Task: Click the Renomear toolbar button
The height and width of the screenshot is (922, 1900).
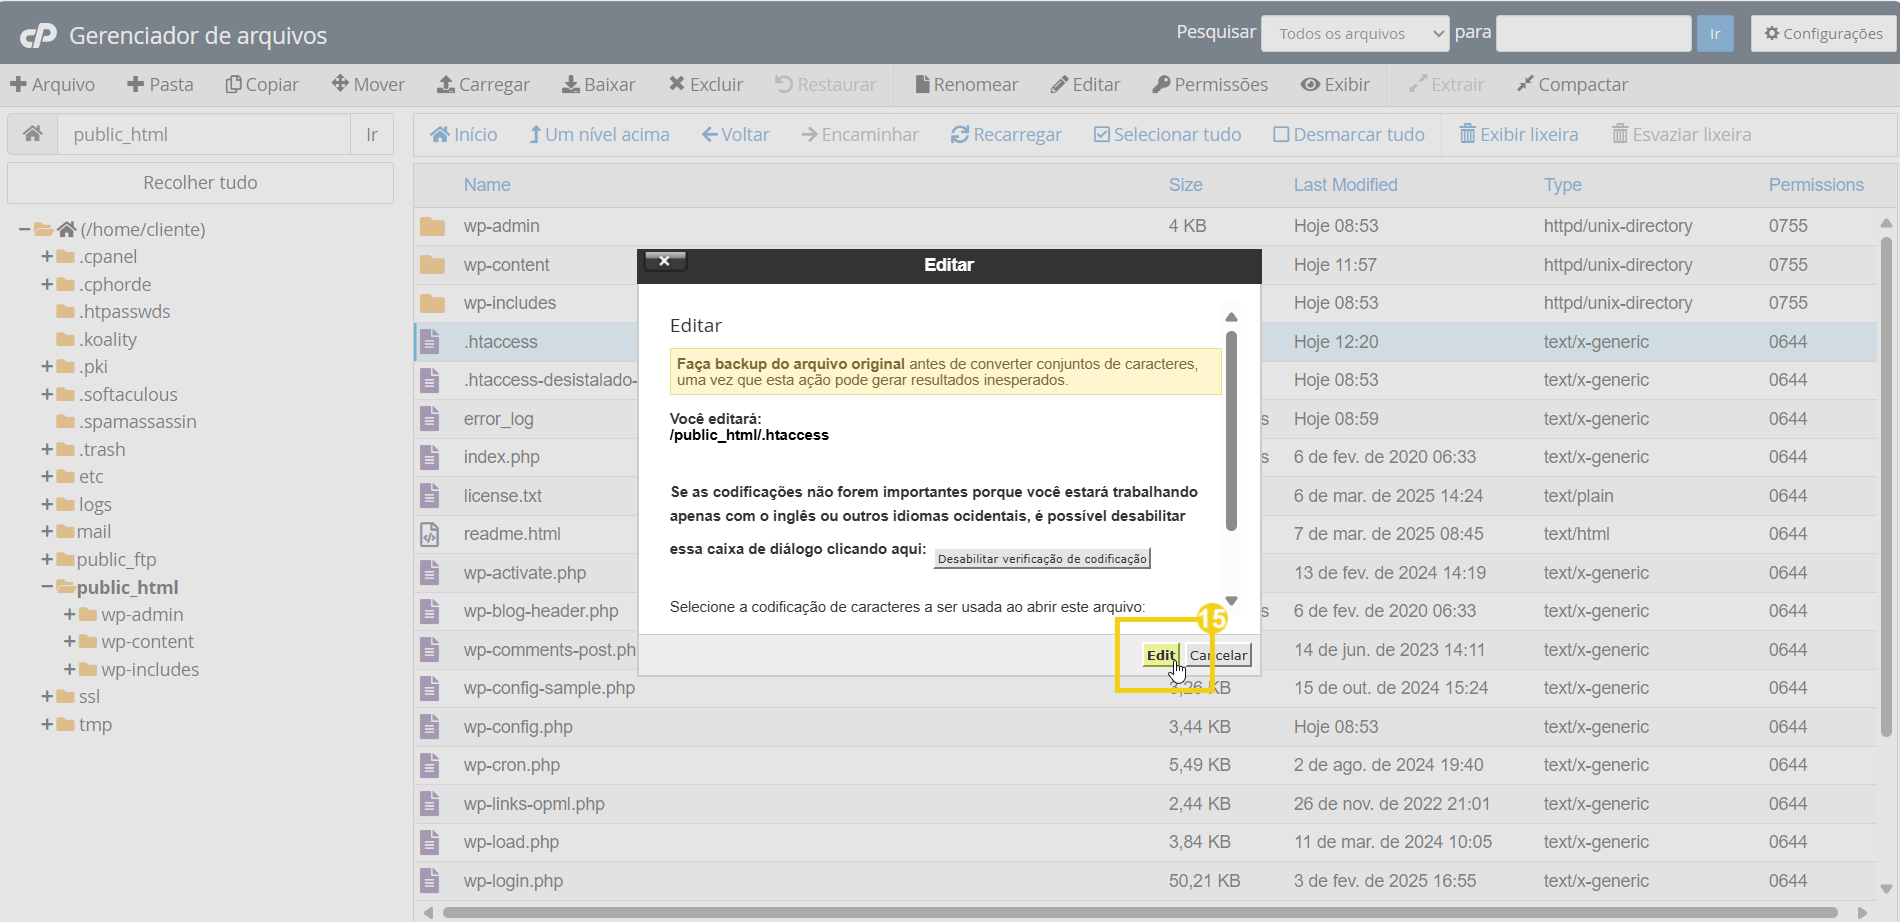Action: pyautogui.click(x=966, y=85)
